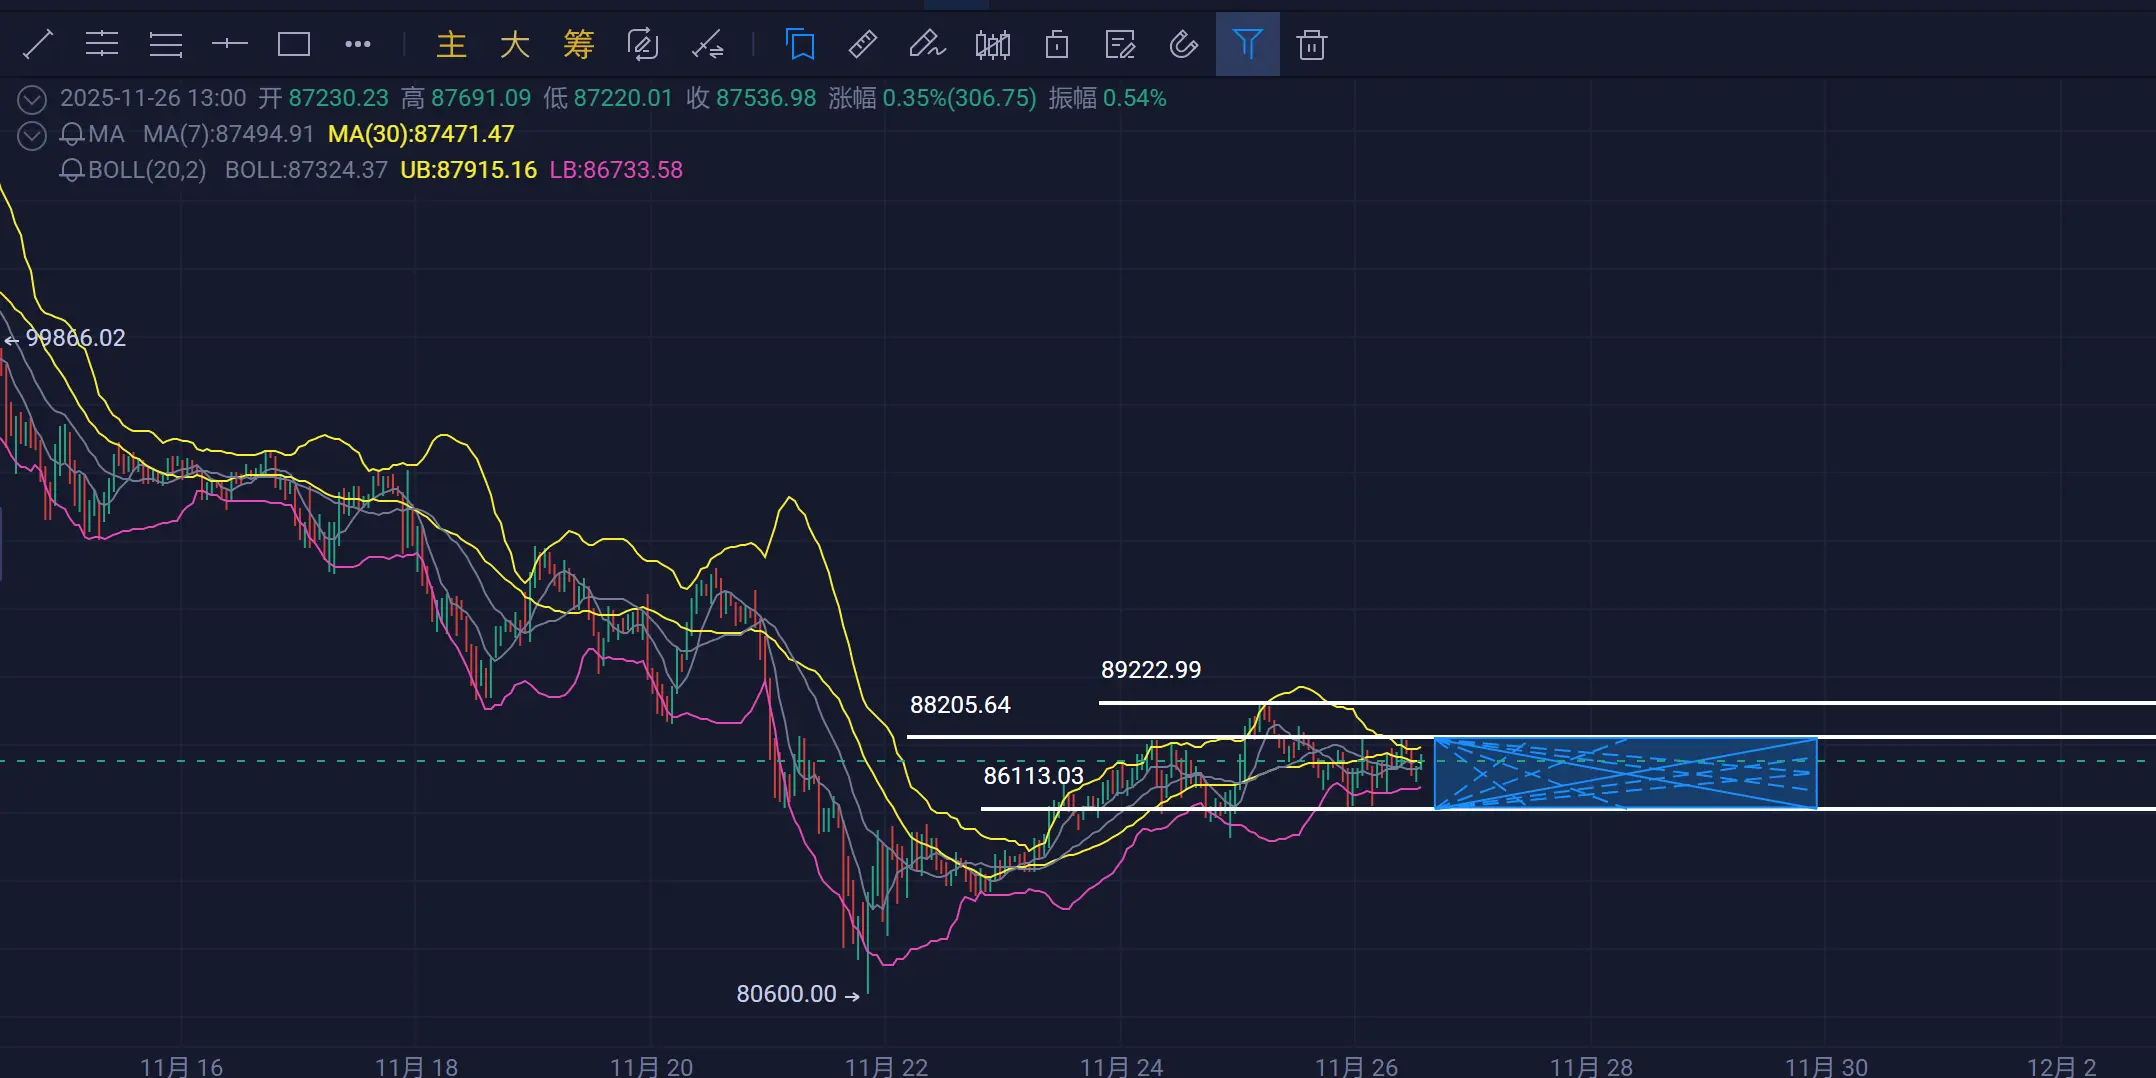2156x1078 pixels.
Task: Click the 89222.99 resistance line label
Action: 1151,670
